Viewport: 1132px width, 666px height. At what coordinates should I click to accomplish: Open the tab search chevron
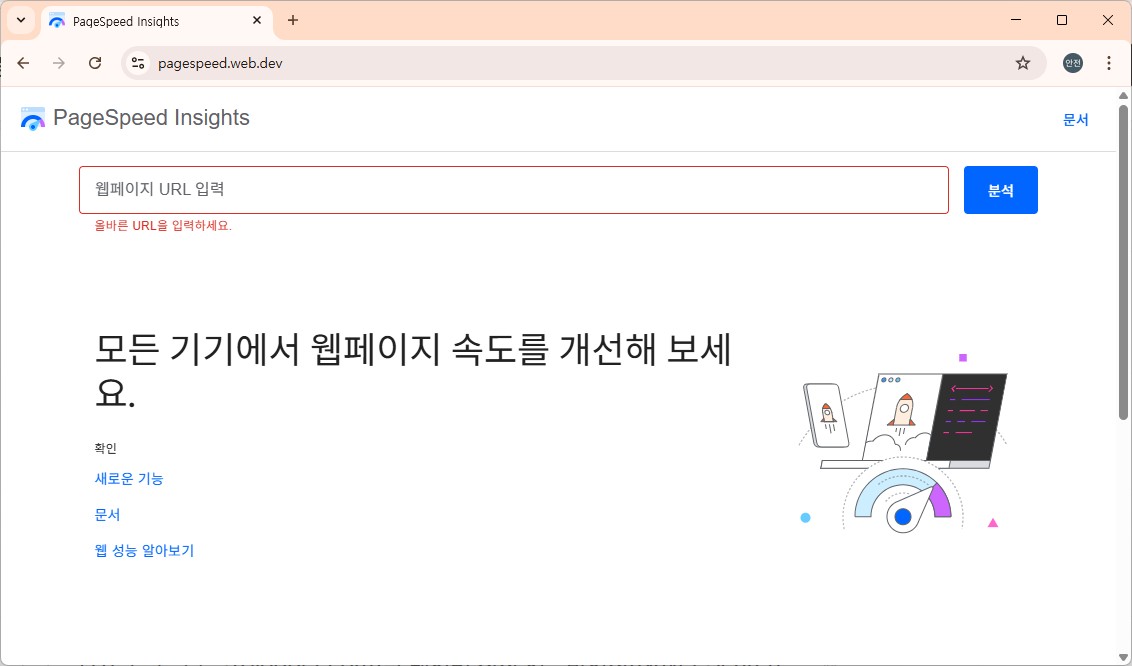(21, 20)
